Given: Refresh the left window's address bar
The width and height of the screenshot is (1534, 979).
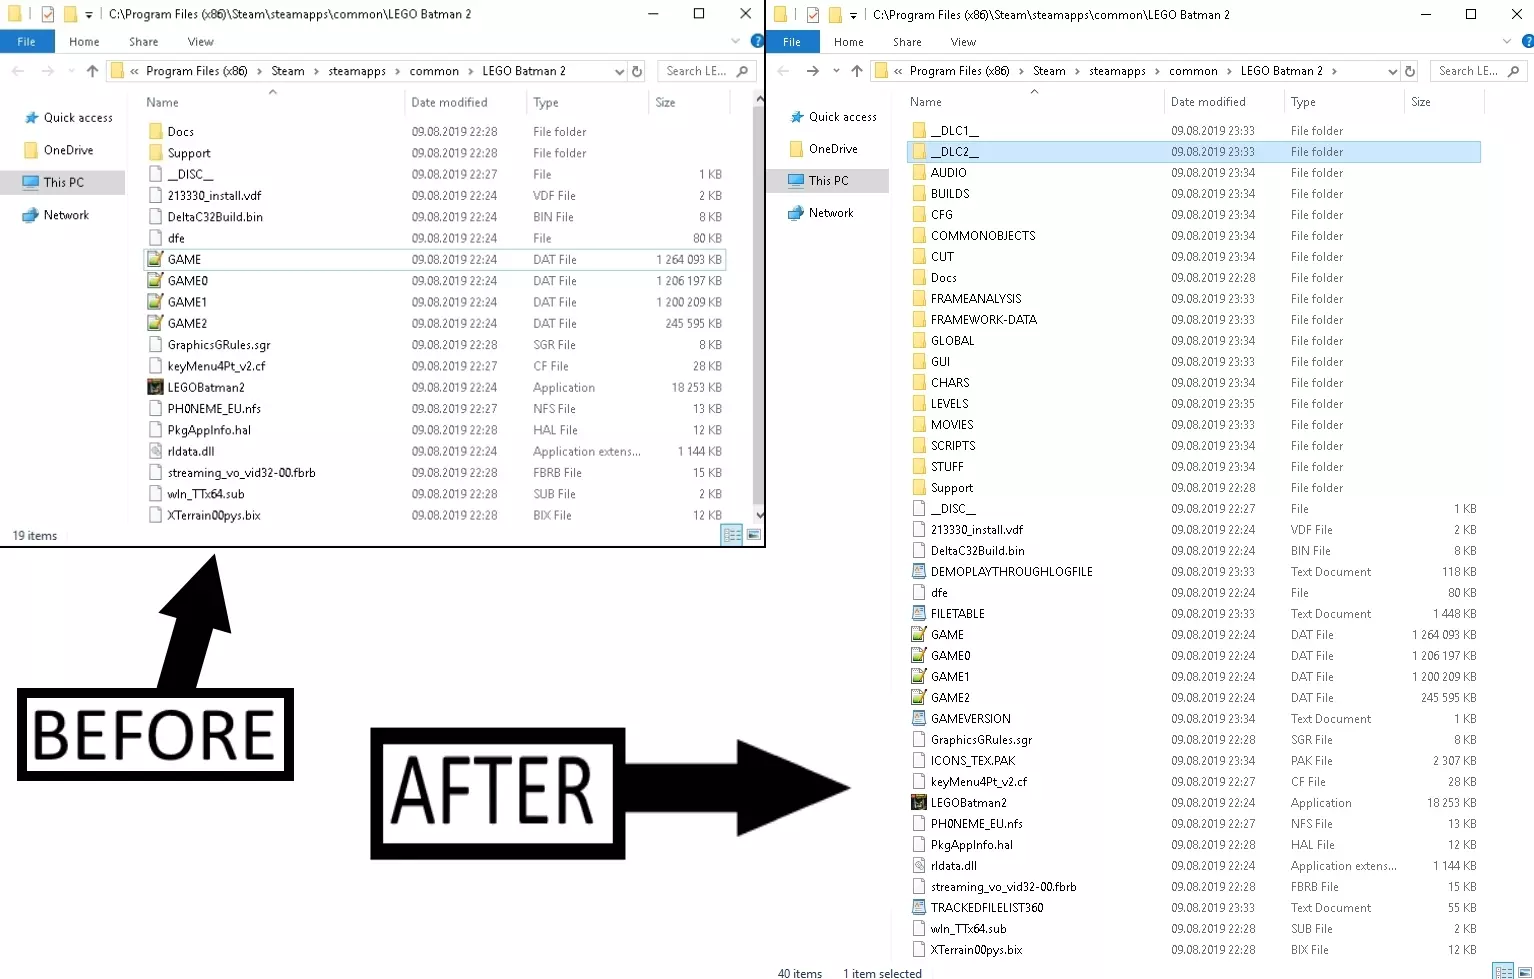Looking at the screenshot, I should pyautogui.click(x=637, y=71).
